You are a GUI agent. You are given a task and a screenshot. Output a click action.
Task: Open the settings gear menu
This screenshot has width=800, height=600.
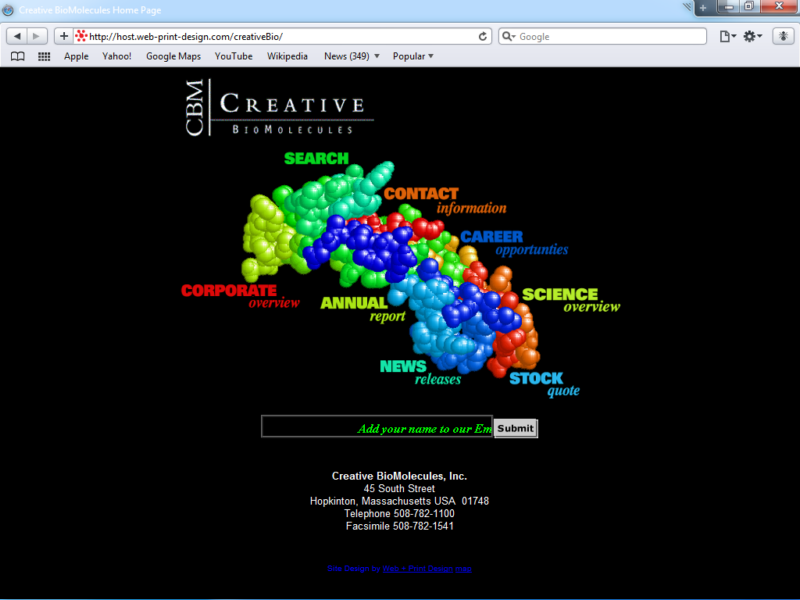[x=752, y=36]
